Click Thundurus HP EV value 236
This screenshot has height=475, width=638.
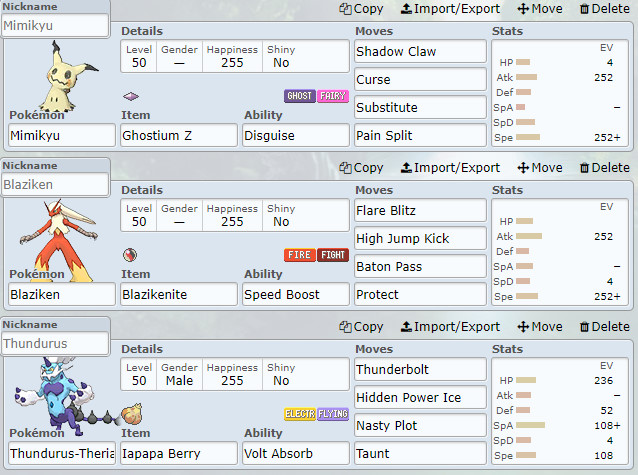click(603, 381)
